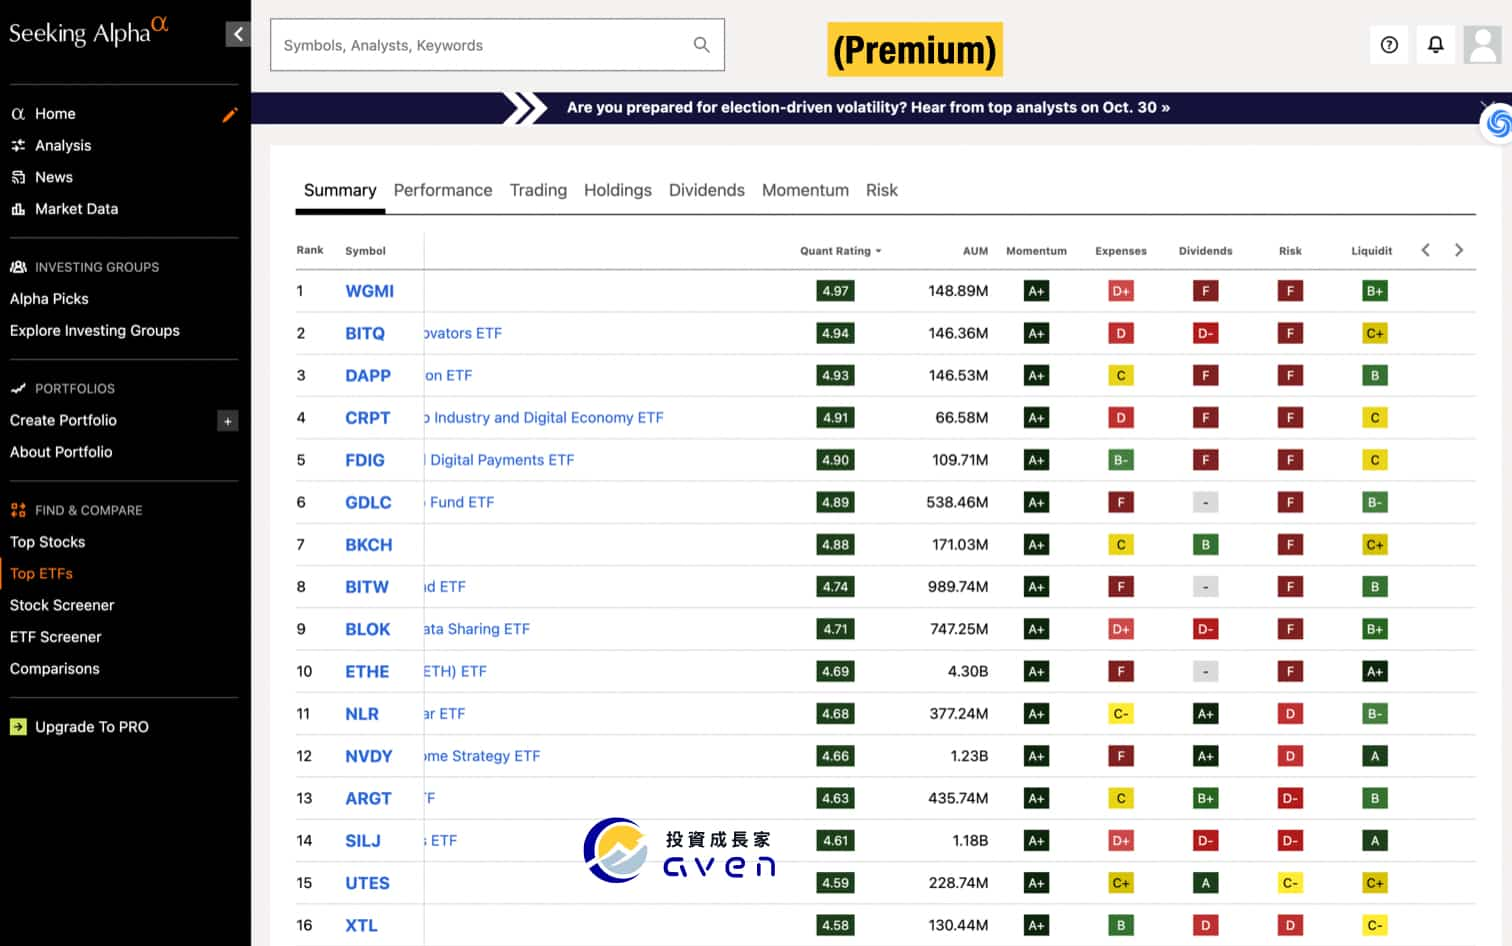Open the BLOK symbol link
Viewport: 1512px width, 946px height.
(x=368, y=630)
